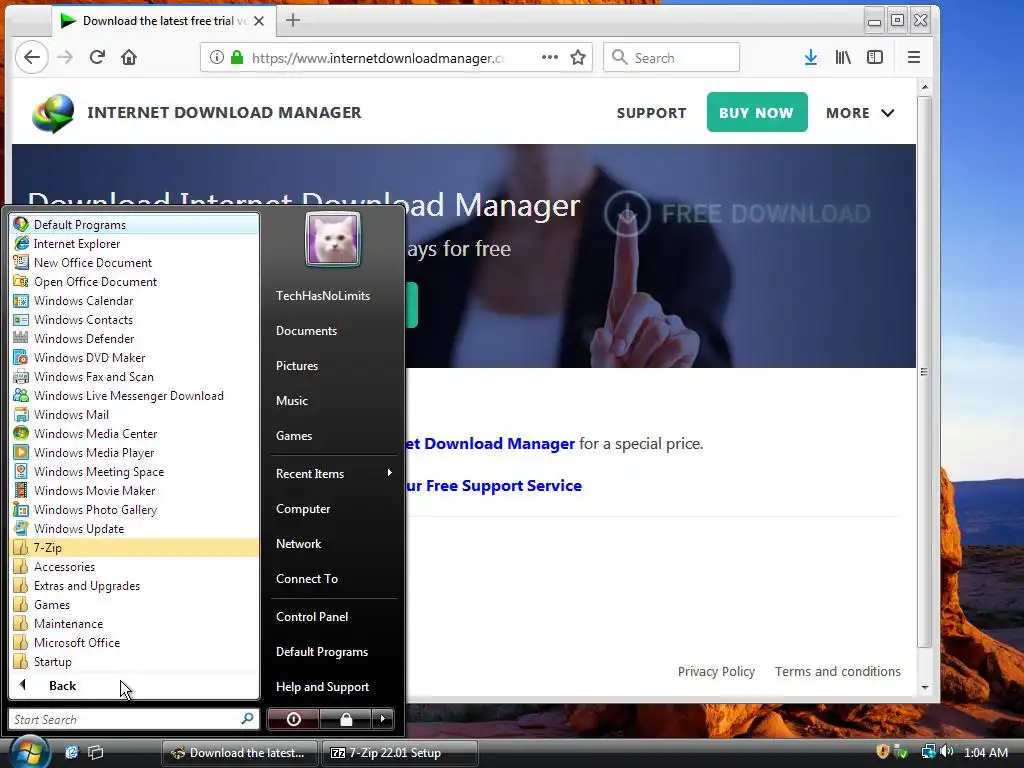Open Recent Items submenu
1024x768 pixels.
[x=333, y=473]
